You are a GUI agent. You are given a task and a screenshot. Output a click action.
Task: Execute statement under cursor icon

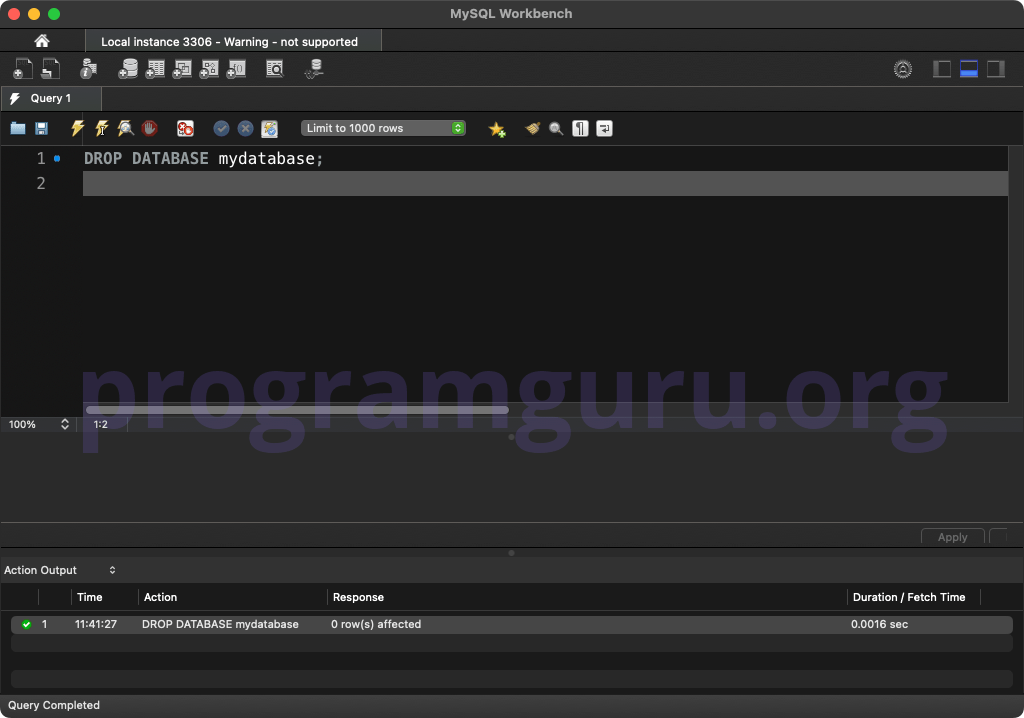click(101, 128)
